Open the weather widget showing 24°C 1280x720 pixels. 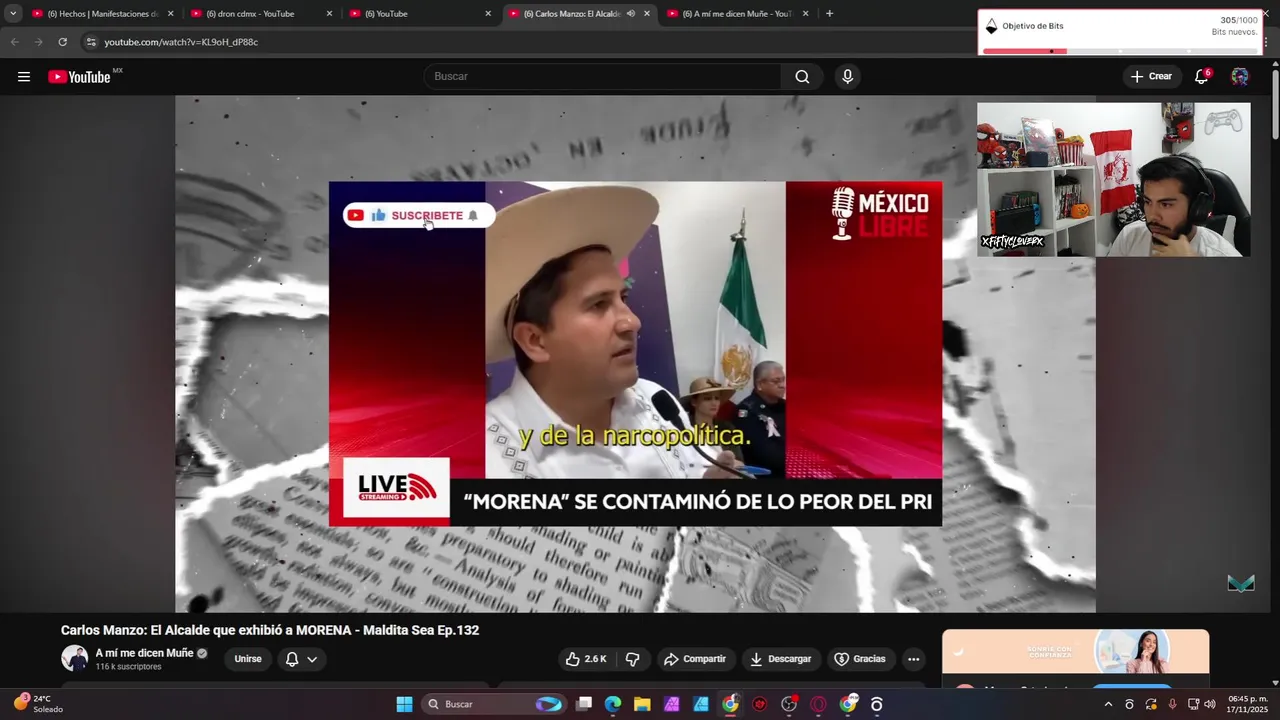click(38, 704)
